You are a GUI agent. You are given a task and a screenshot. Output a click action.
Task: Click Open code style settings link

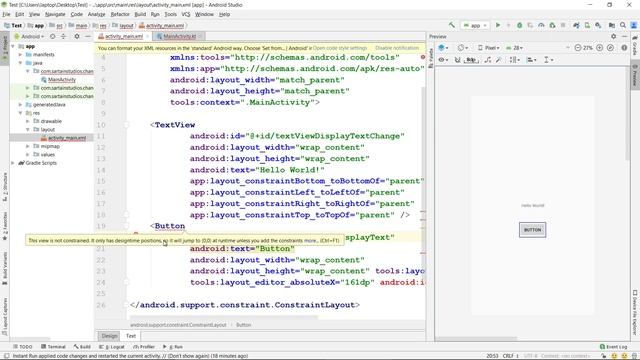pos(340,48)
